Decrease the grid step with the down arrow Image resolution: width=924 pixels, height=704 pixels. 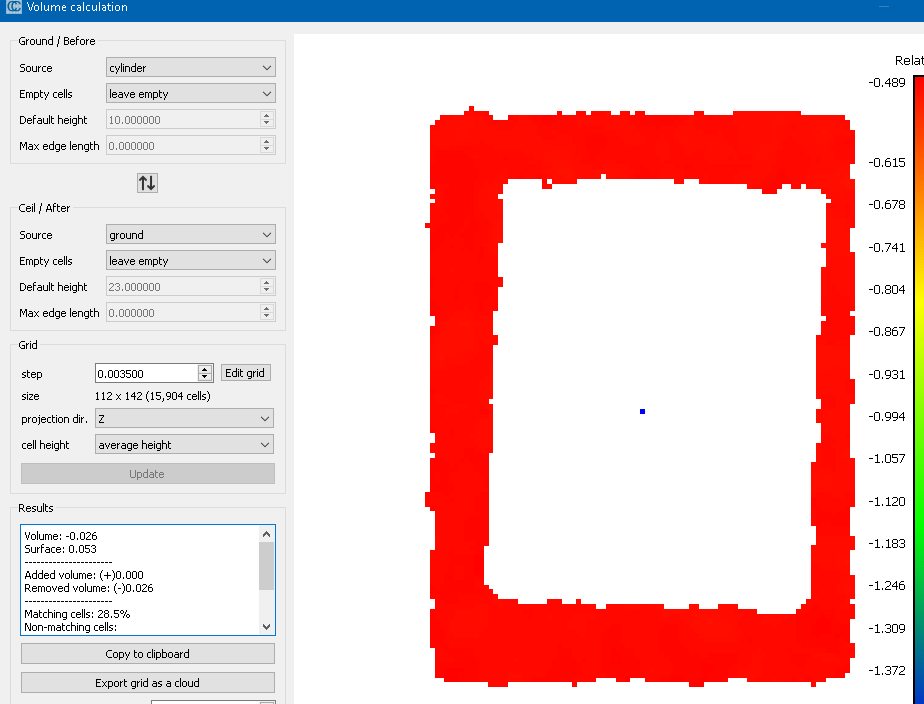pos(205,378)
